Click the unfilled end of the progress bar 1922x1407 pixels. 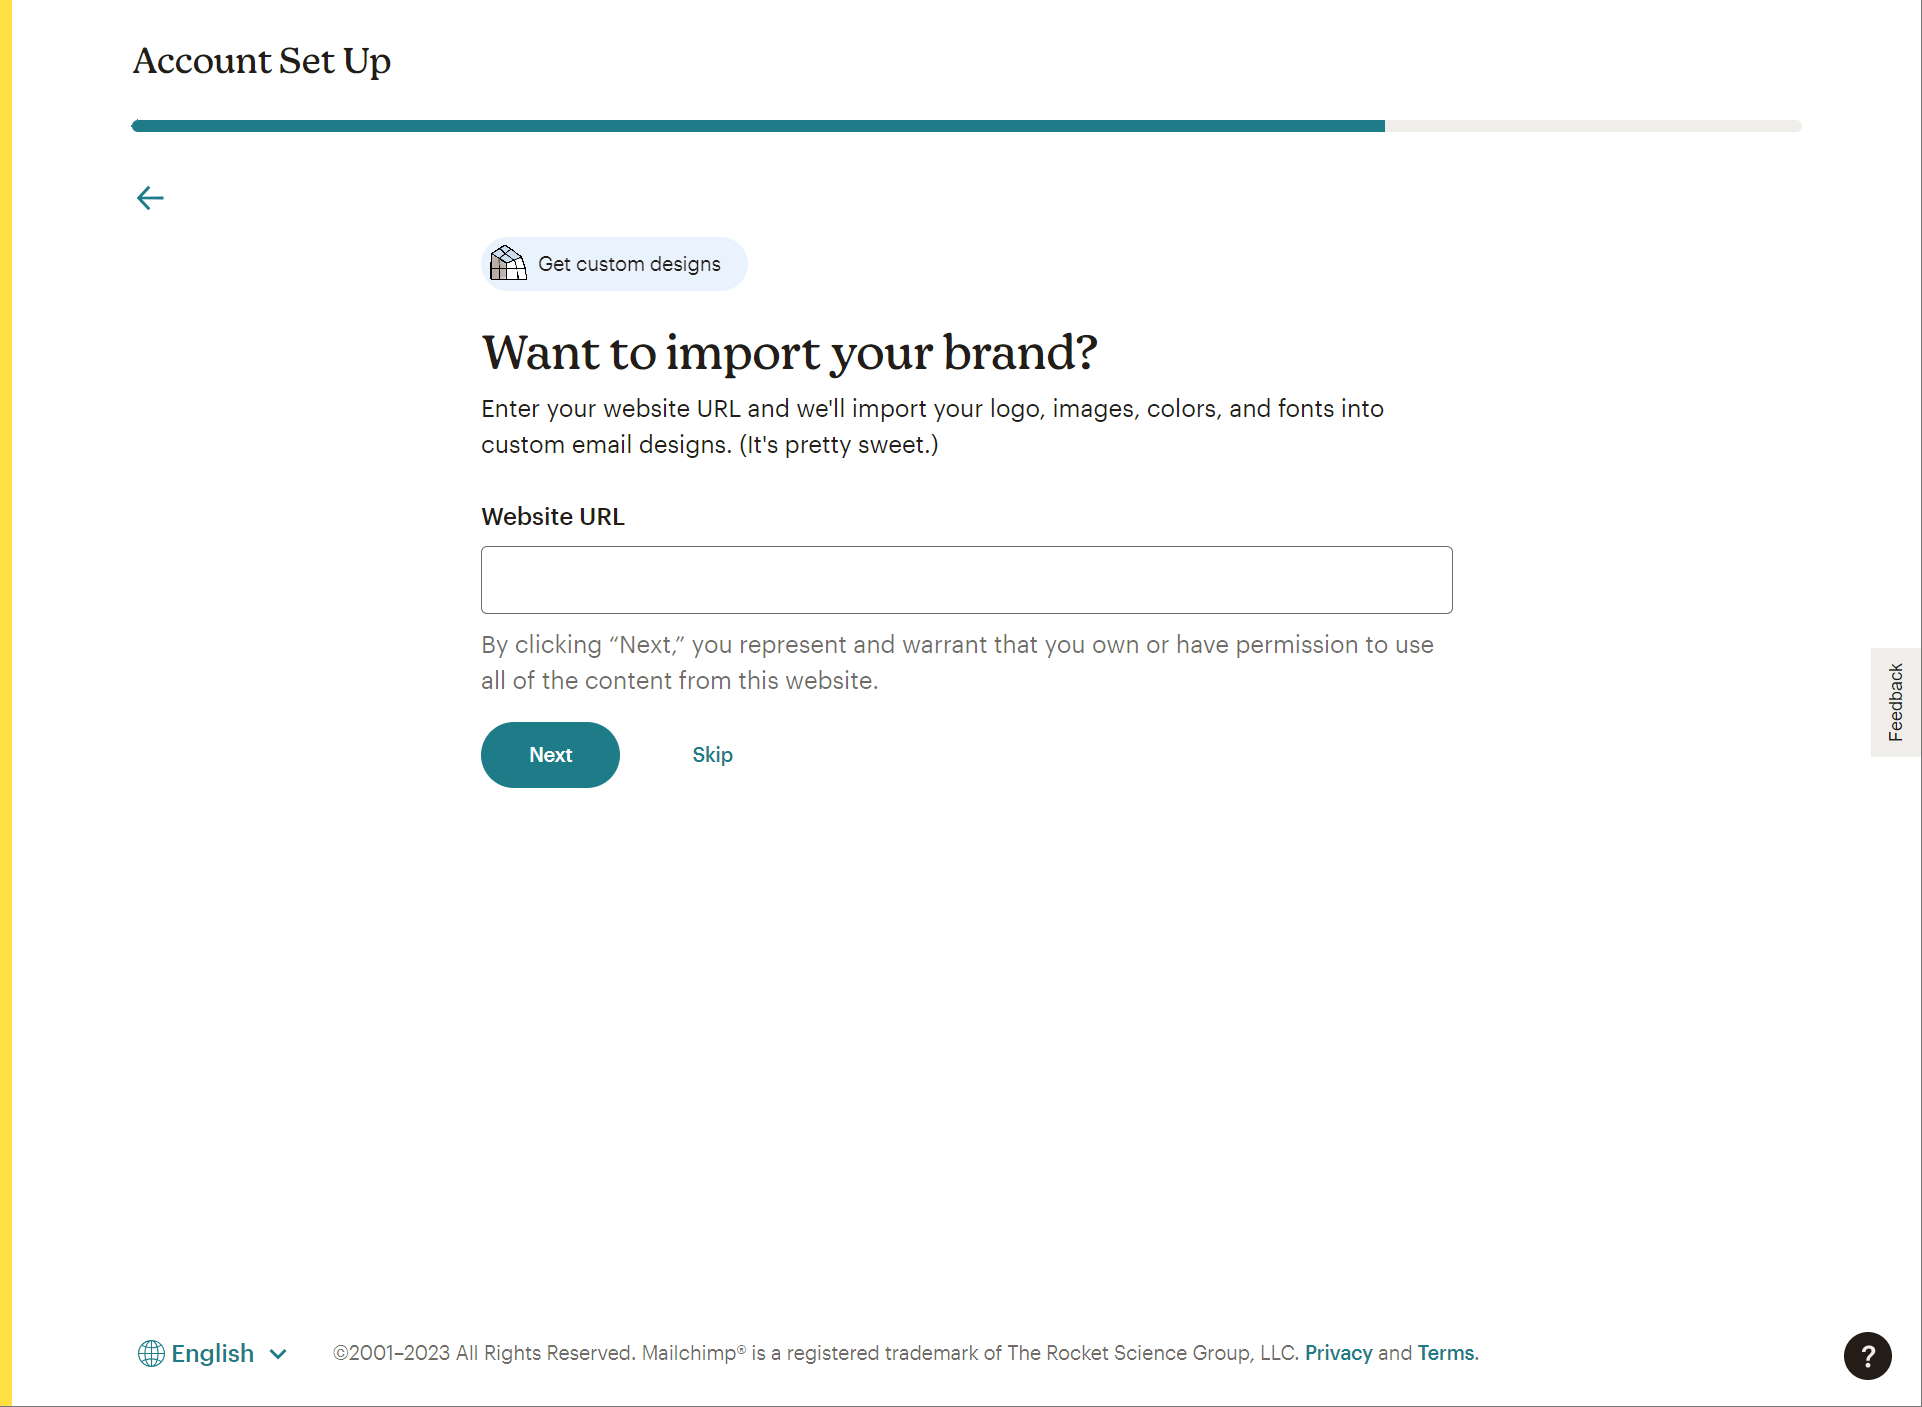click(x=1593, y=126)
